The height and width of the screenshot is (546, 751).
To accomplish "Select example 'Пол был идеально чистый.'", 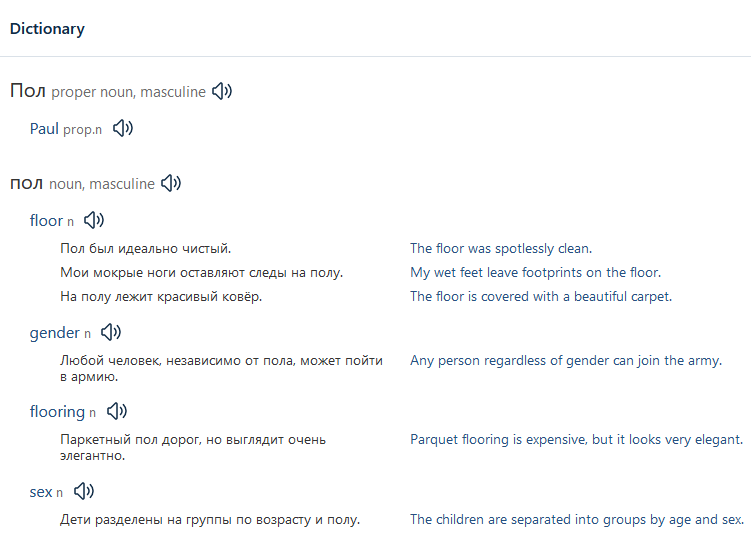I will tap(146, 249).
